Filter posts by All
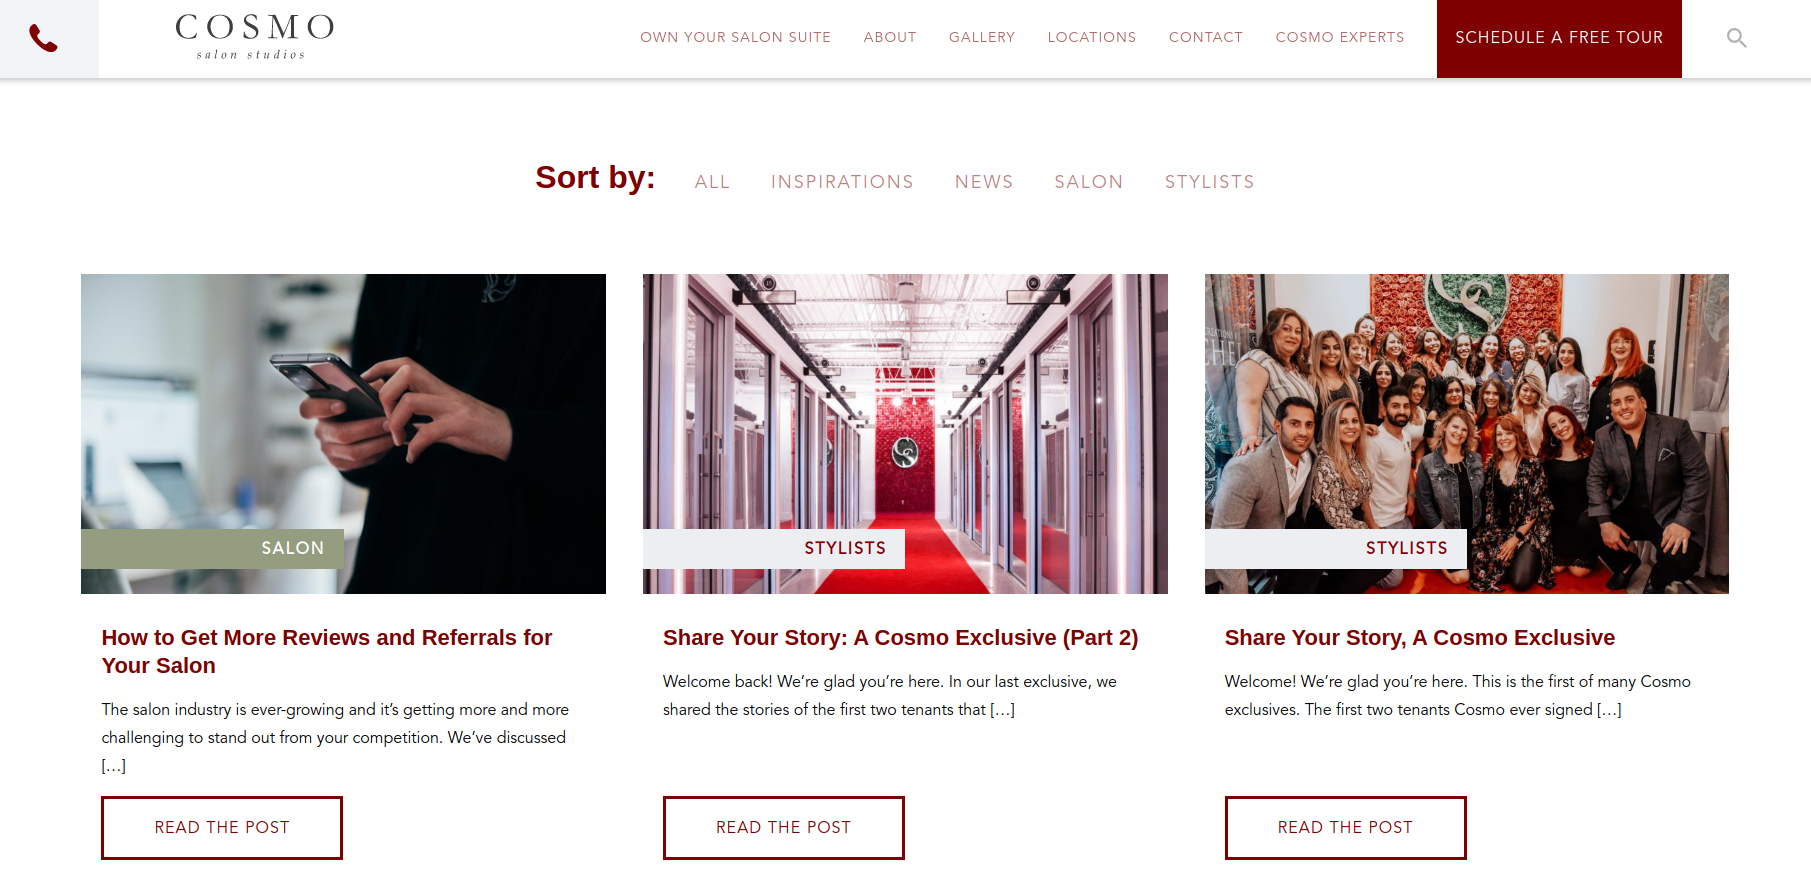 tap(712, 182)
